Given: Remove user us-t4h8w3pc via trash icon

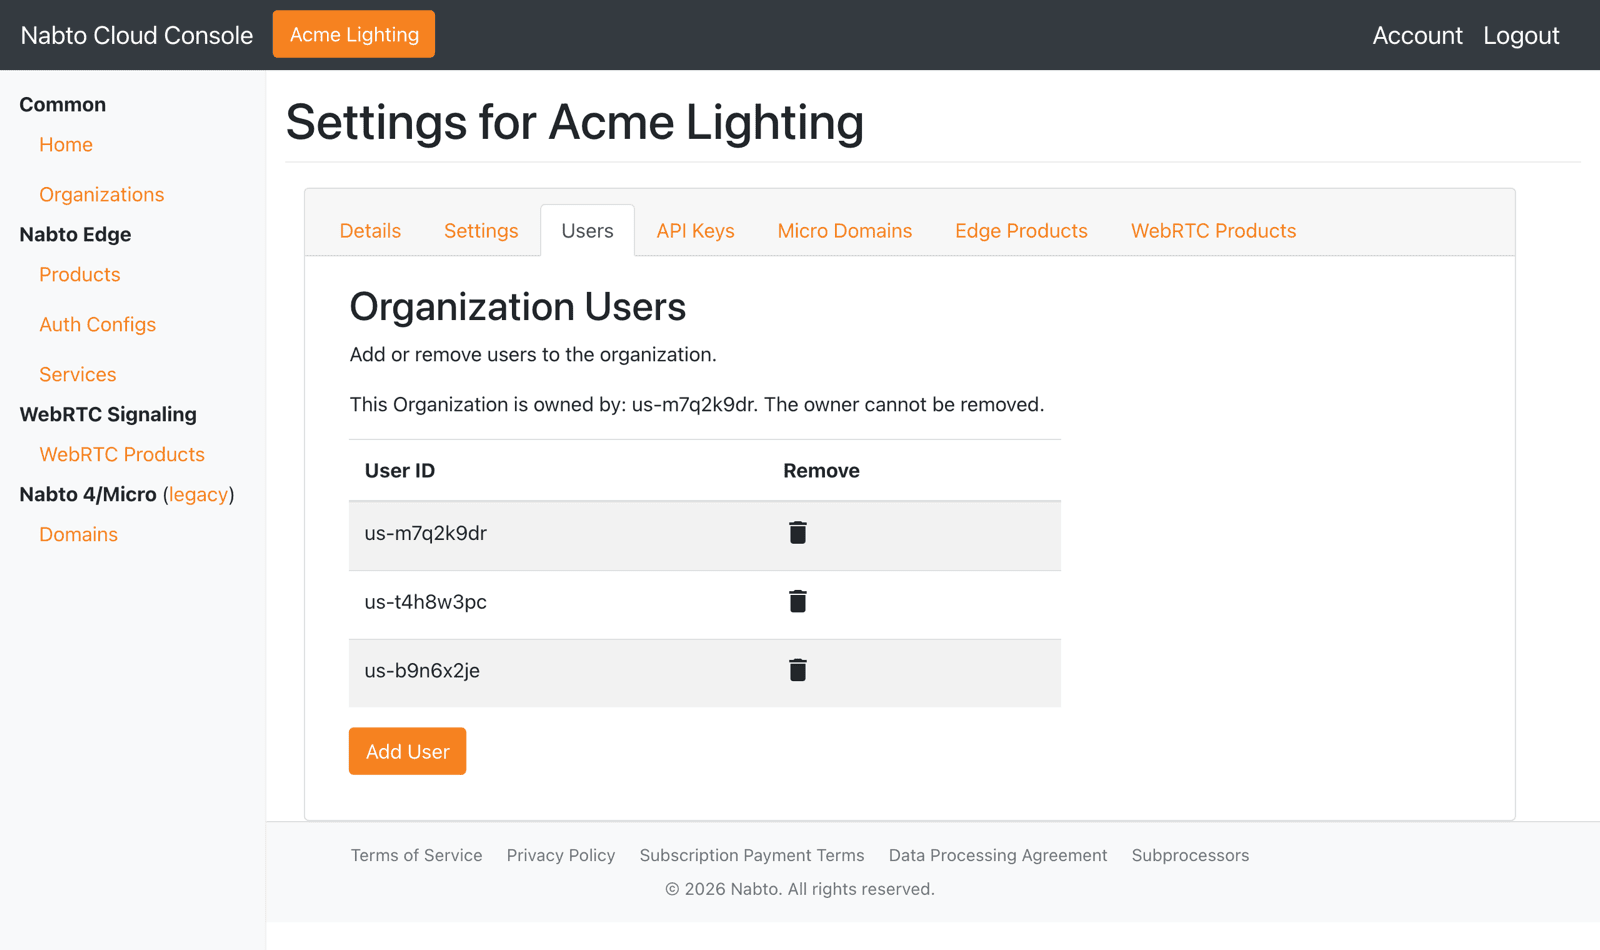Looking at the screenshot, I should [797, 601].
